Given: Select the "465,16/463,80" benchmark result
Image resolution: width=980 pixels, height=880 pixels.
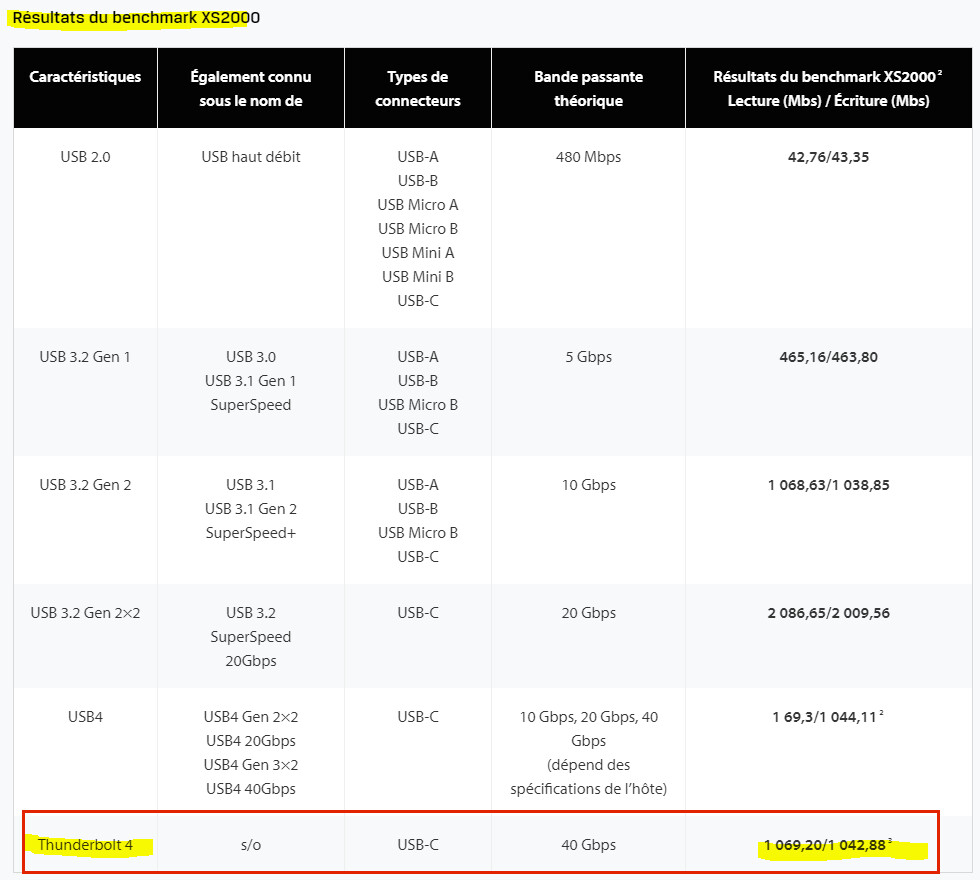Looking at the screenshot, I should pos(828,357).
